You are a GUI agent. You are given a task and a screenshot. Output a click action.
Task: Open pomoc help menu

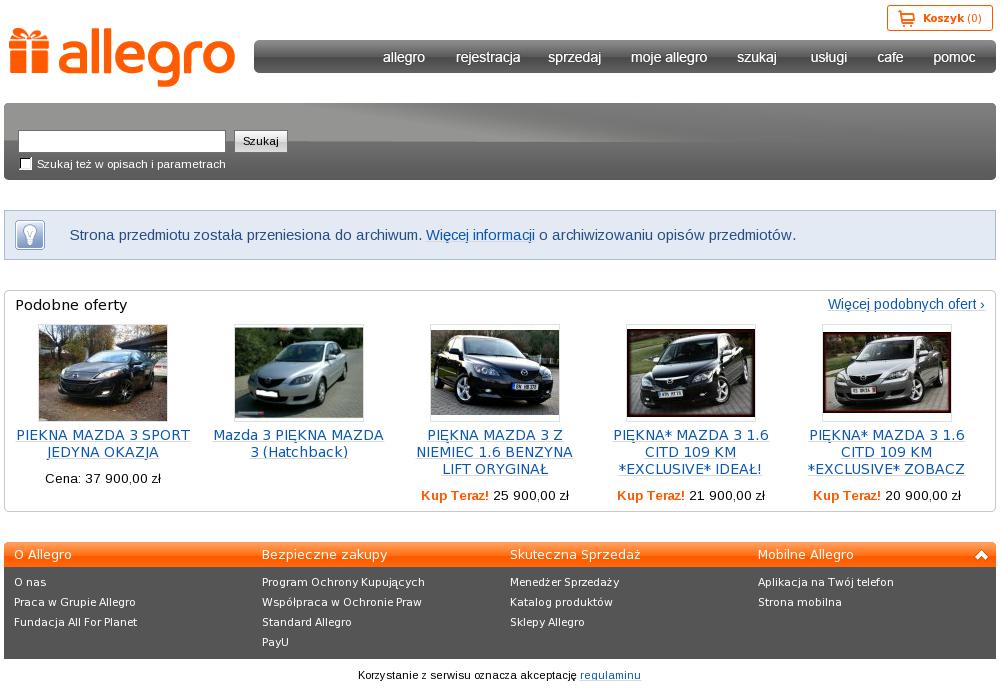click(x=954, y=57)
